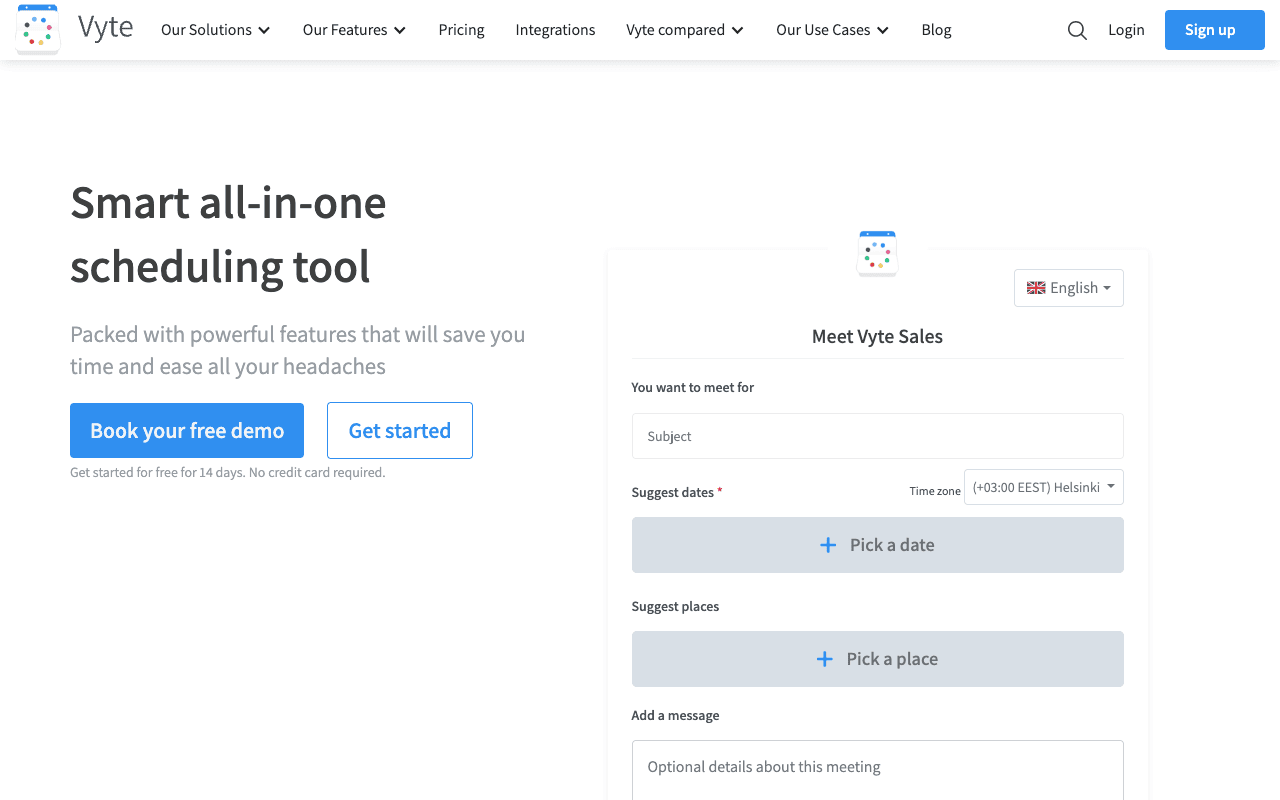Click the 'No credit card required' note

point(317,473)
